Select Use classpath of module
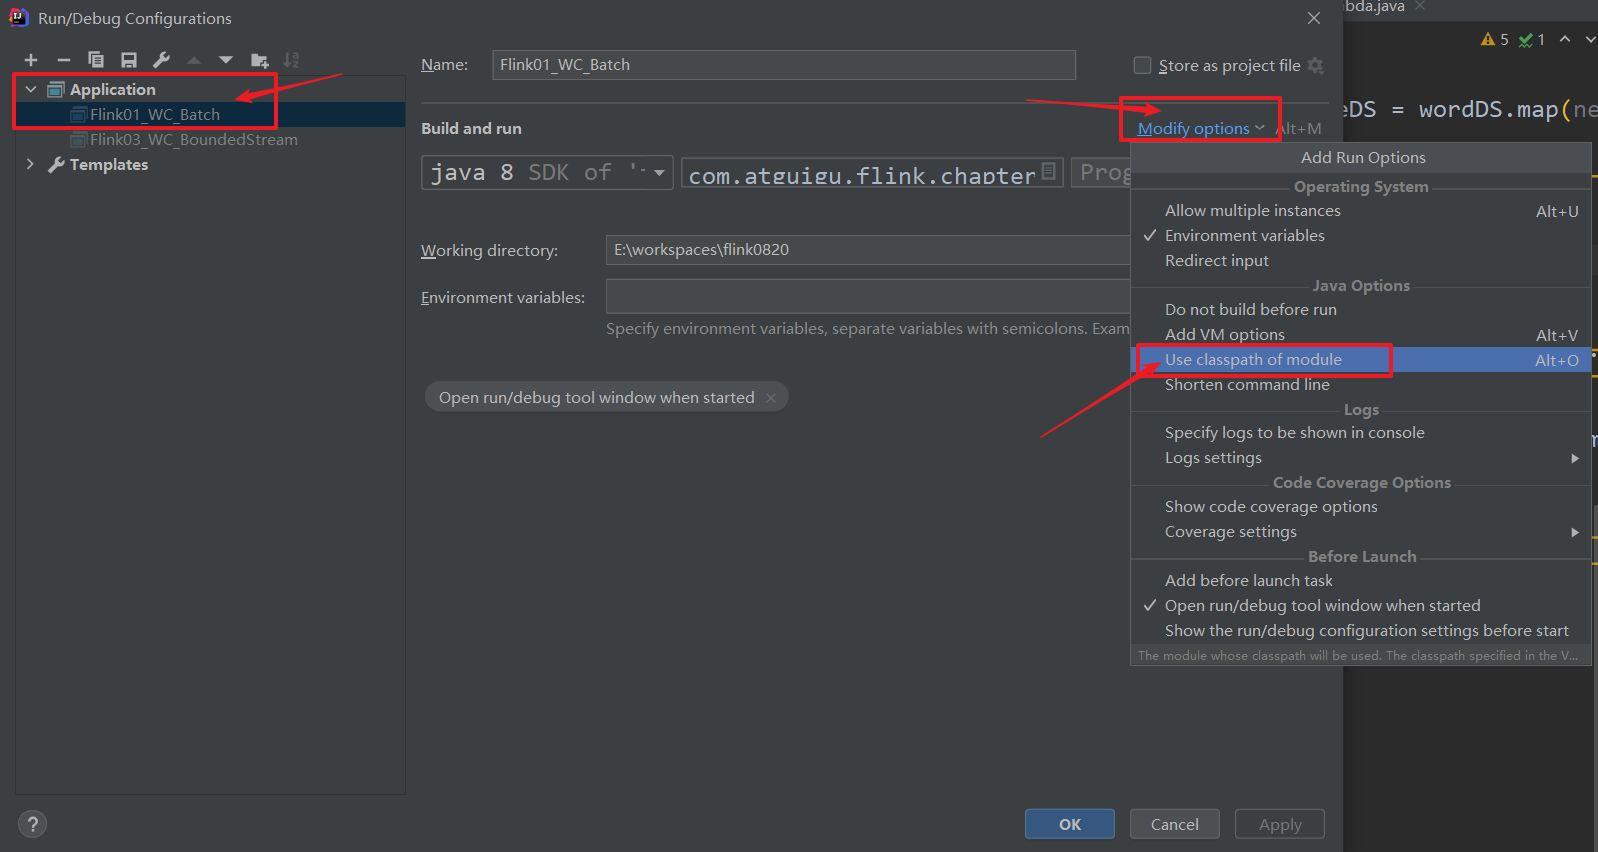This screenshot has height=852, width=1598. [1361, 360]
